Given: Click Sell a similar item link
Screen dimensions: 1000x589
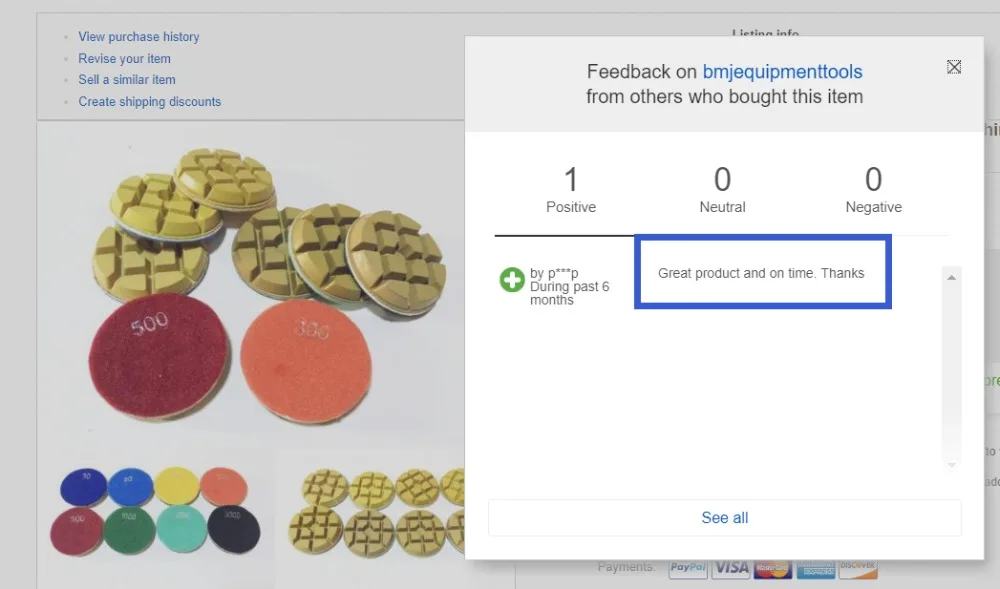Looking at the screenshot, I should [x=127, y=80].
